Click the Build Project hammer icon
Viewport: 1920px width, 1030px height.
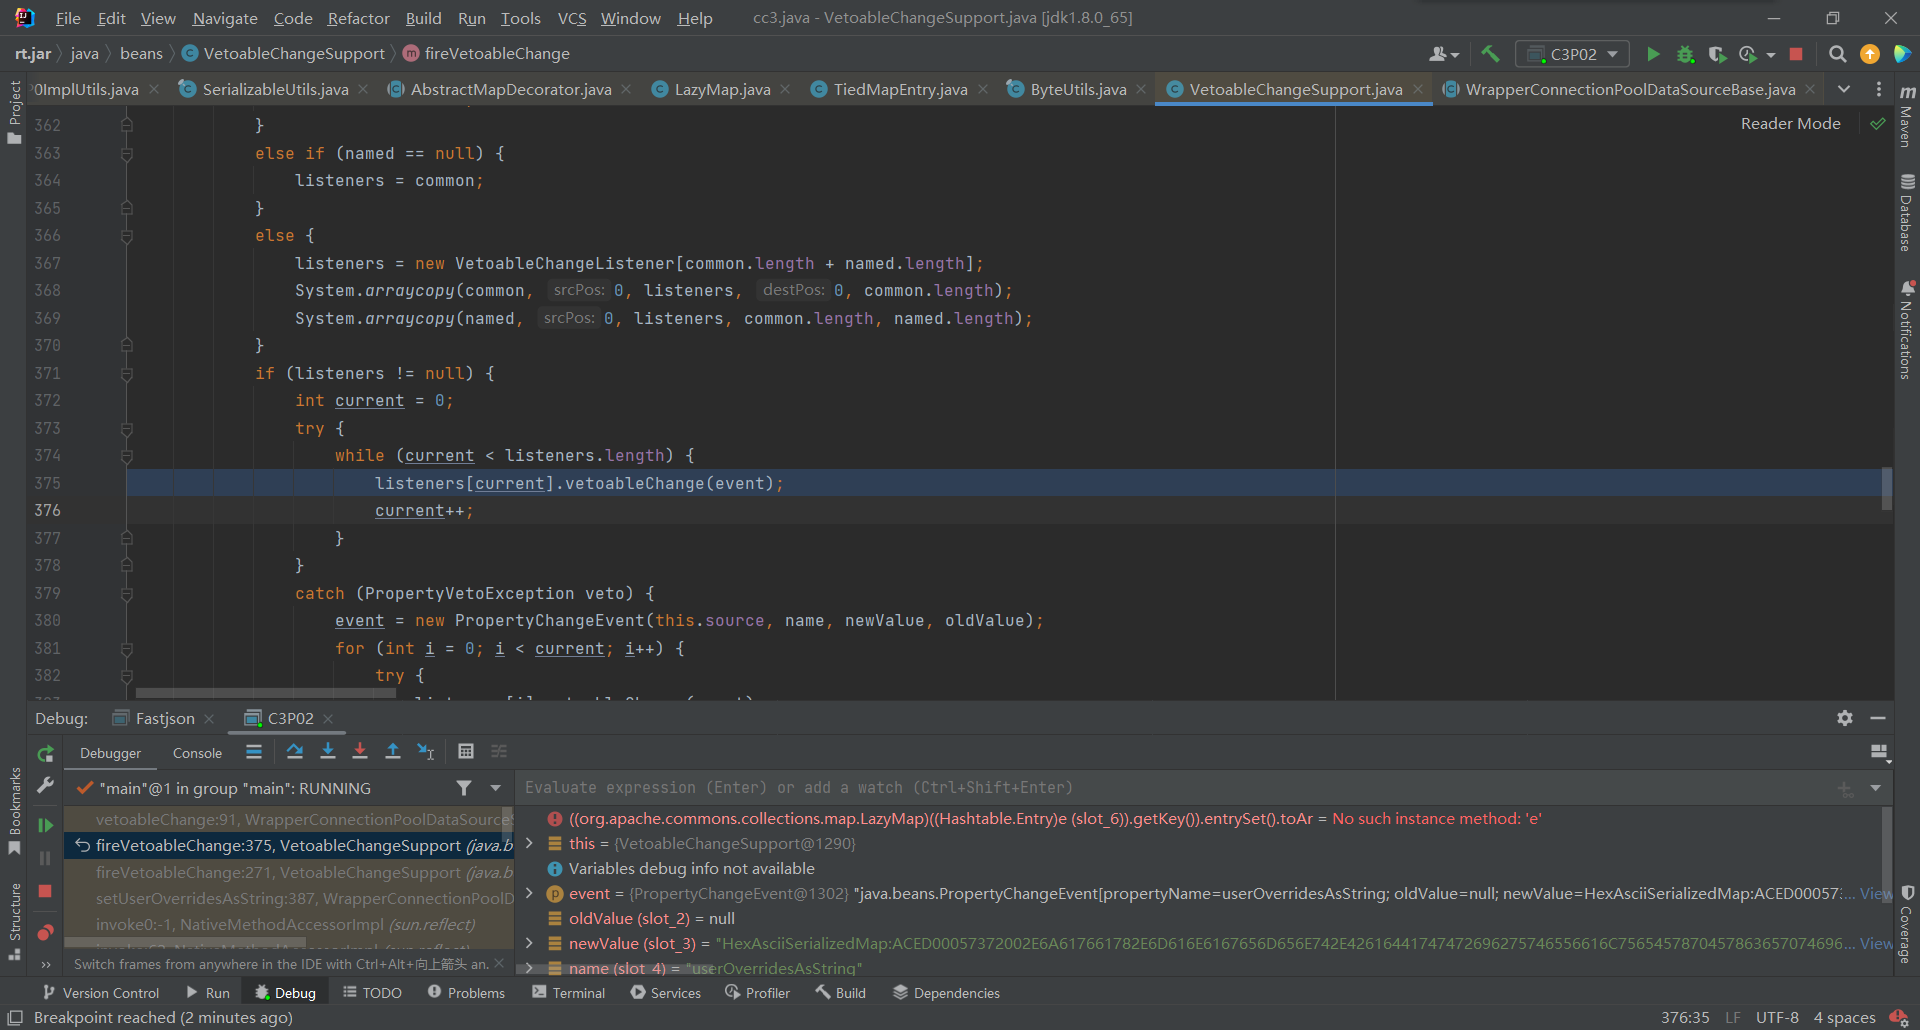[1490, 54]
